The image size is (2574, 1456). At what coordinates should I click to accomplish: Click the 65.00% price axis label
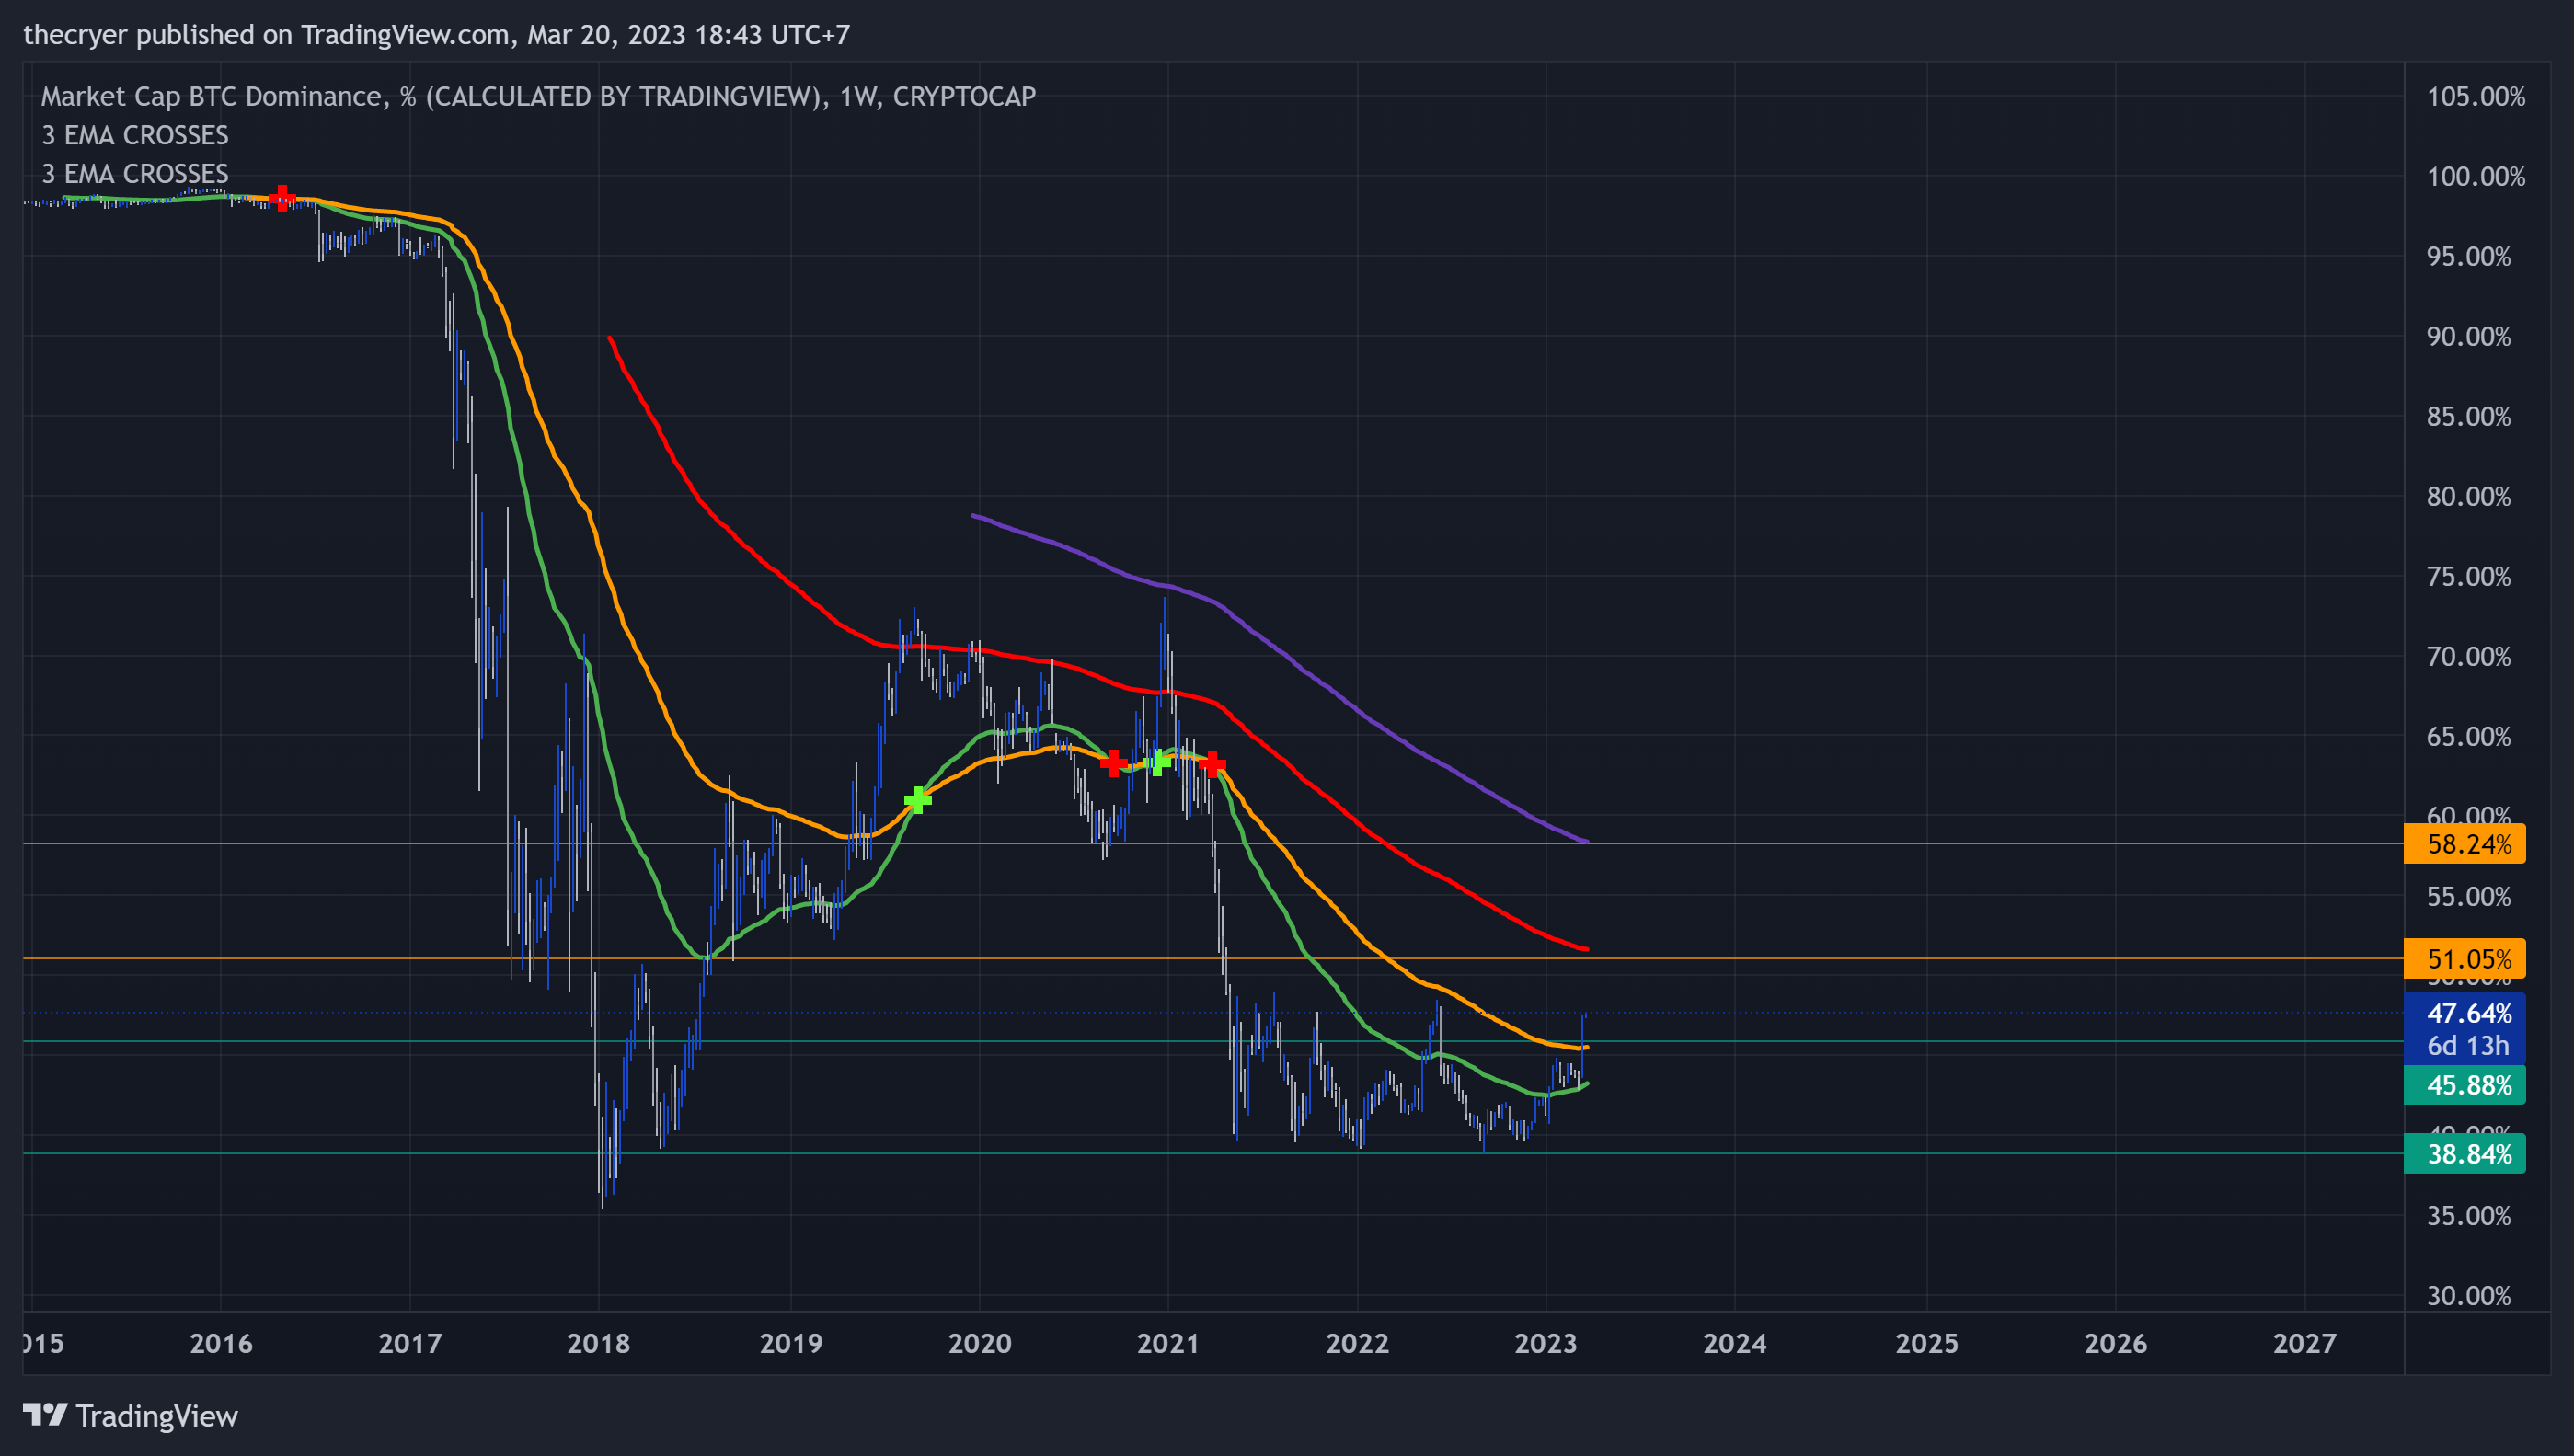(2468, 737)
